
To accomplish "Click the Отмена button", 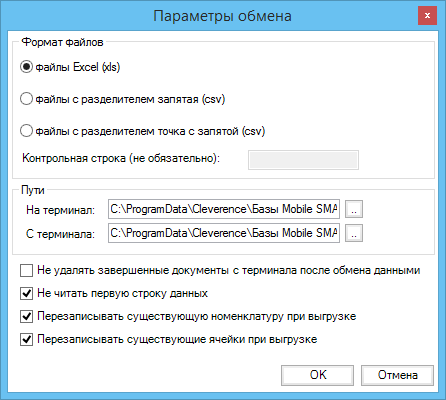I will 397,375.
